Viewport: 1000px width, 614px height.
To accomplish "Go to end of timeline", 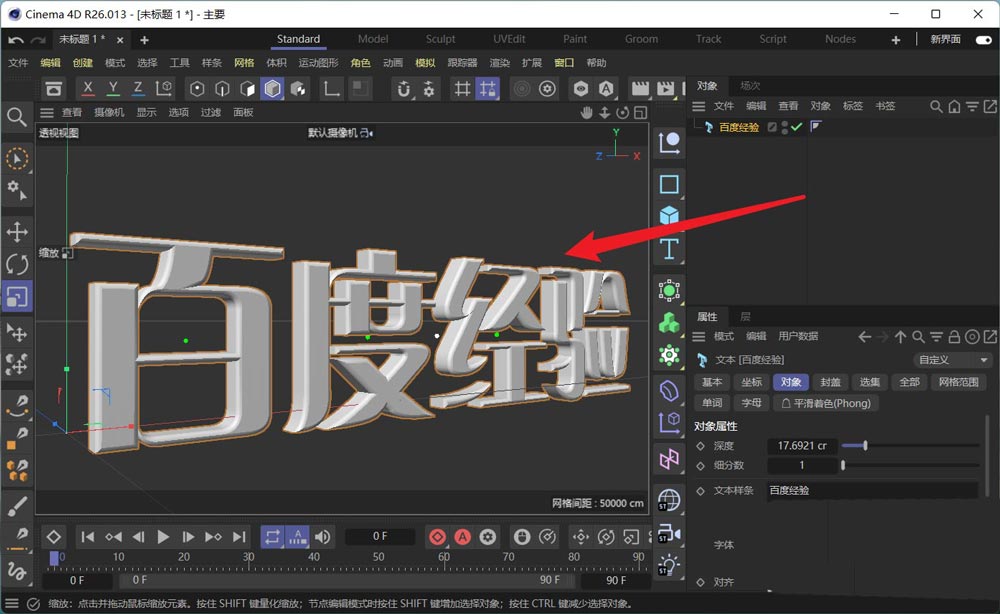I will (239, 537).
